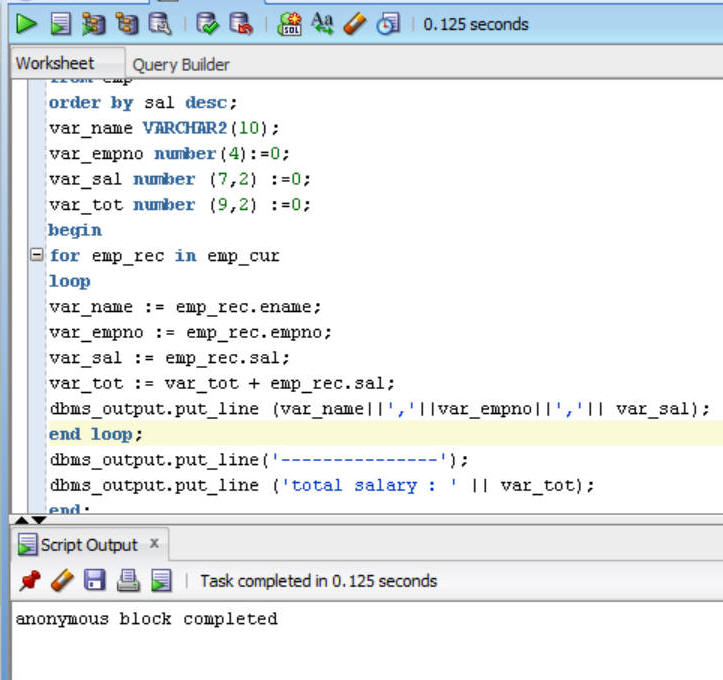Viewport: 723px width, 680px height.
Task: Click the Autotrace icon
Action: (126, 24)
